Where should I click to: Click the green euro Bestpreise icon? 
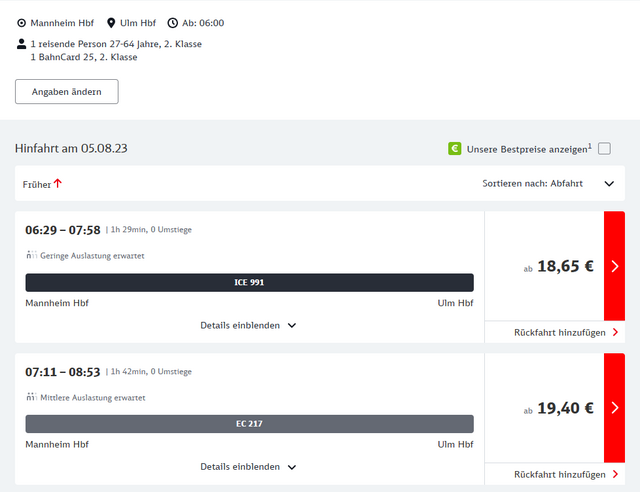click(x=454, y=149)
